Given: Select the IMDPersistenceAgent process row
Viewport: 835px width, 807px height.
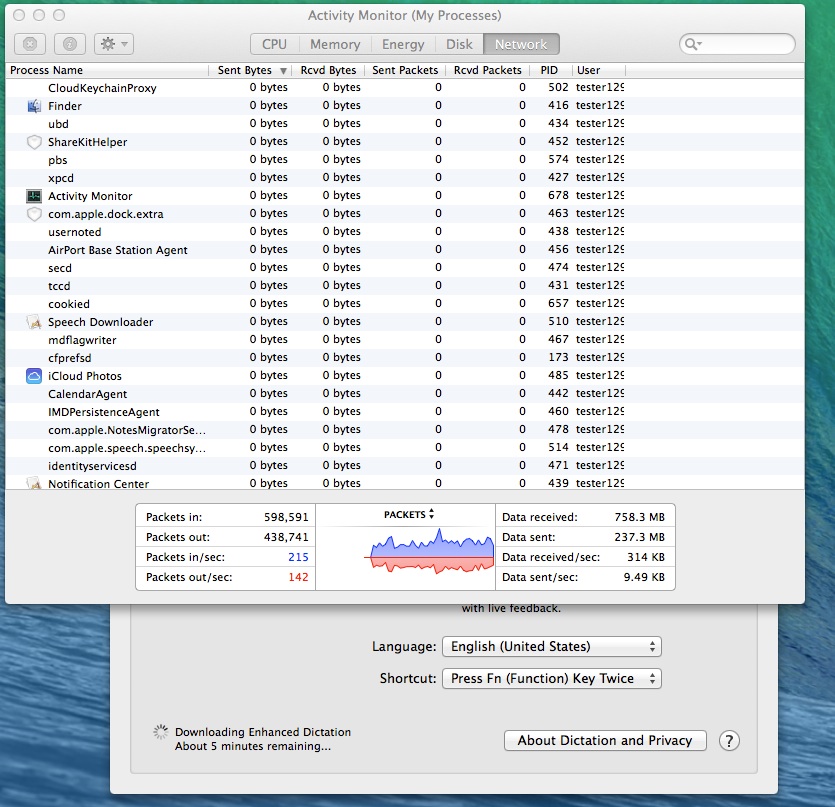Looking at the screenshot, I should click(x=405, y=412).
